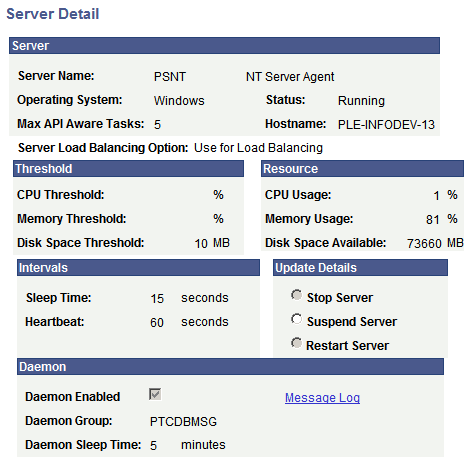476x463 pixels.
Task: Click the Daemon section header
Action: coord(230,367)
